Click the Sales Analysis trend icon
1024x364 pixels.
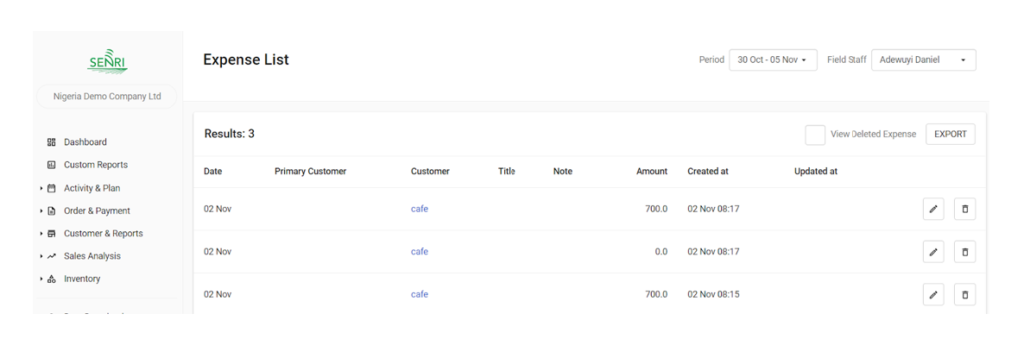point(52,256)
